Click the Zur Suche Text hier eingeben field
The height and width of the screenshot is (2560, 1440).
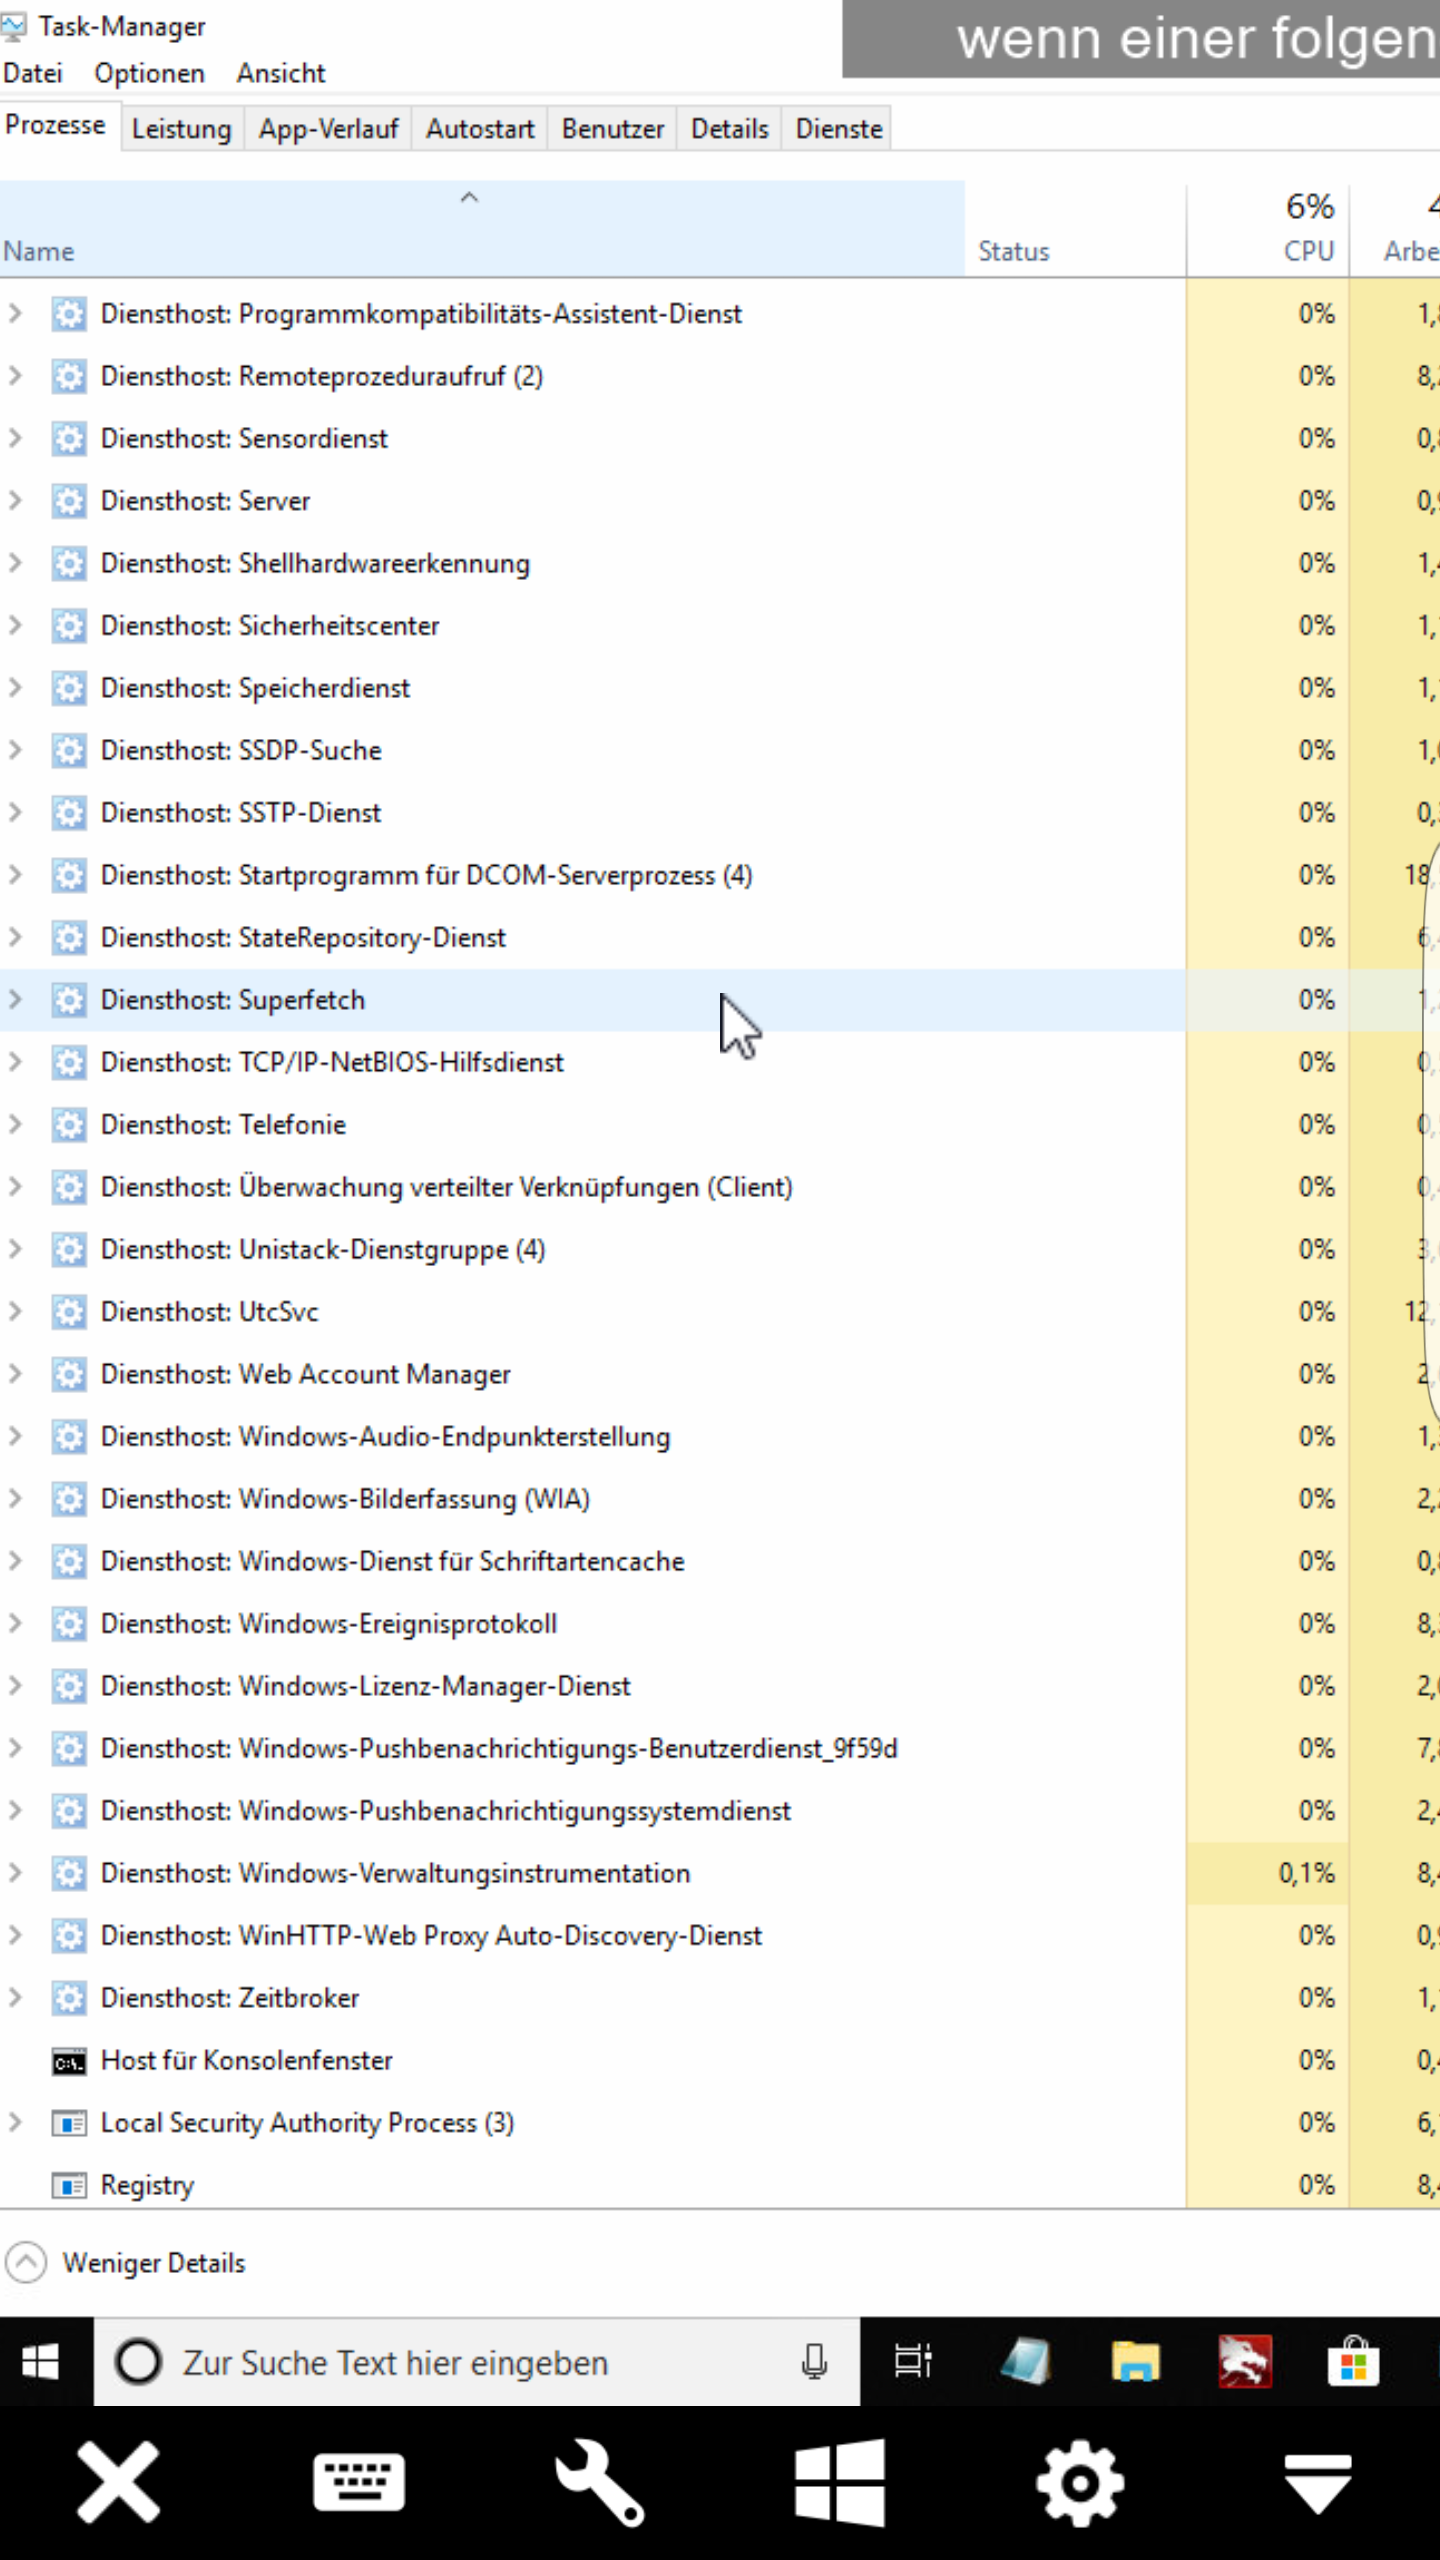coord(476,2362)
